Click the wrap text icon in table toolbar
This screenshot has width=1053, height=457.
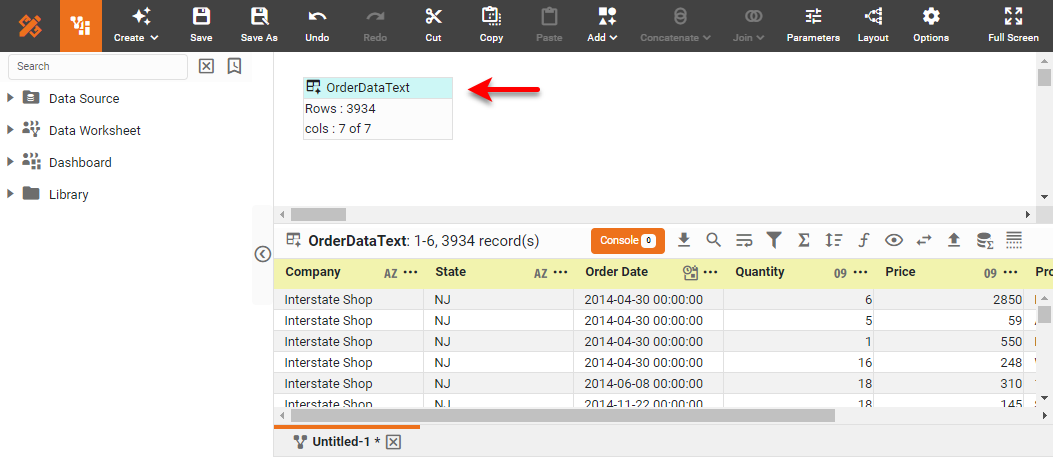click(744, 240)
